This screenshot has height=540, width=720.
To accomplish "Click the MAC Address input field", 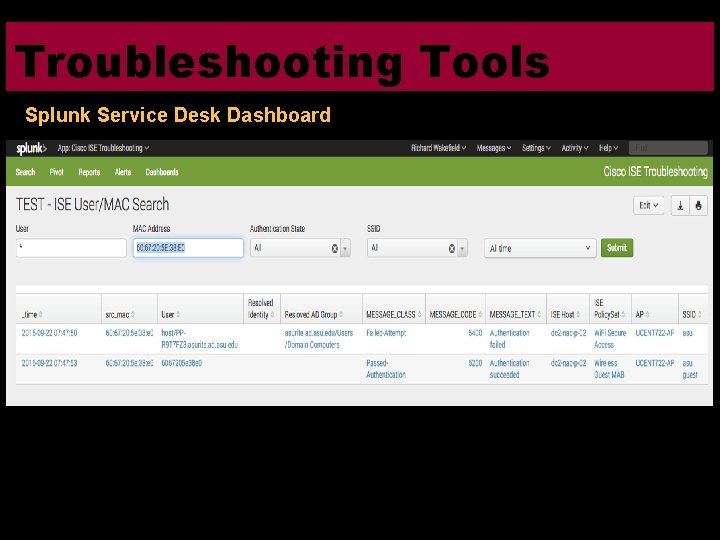I will tap(188, 248).
